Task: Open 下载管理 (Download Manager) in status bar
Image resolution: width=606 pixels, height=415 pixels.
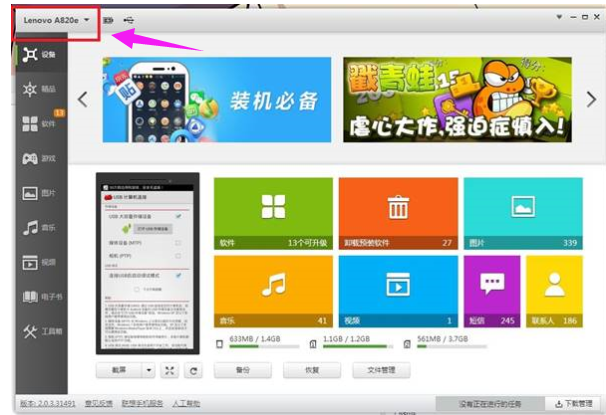Action: pos(572,404)
